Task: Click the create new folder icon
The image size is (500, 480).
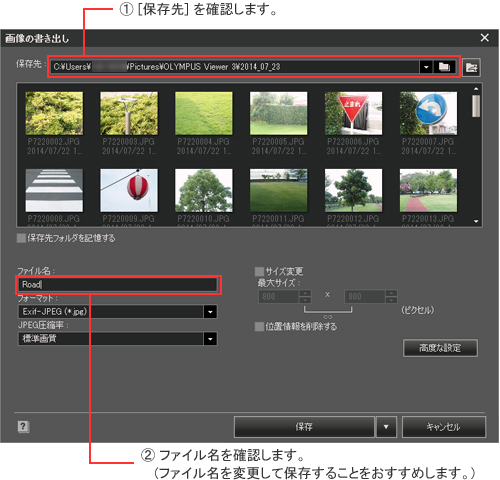Action: coord(471,68)
